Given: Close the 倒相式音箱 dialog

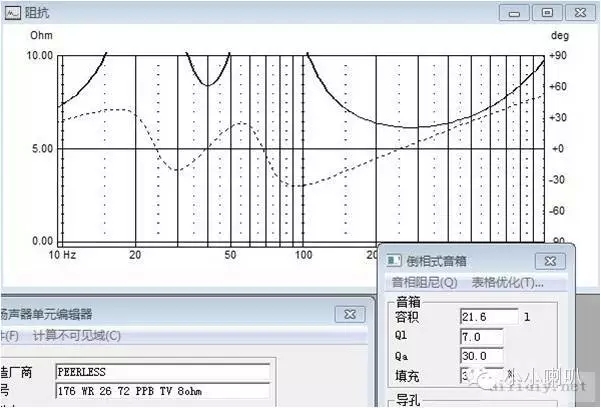Looking at the screenshot, I should point(549,260).
